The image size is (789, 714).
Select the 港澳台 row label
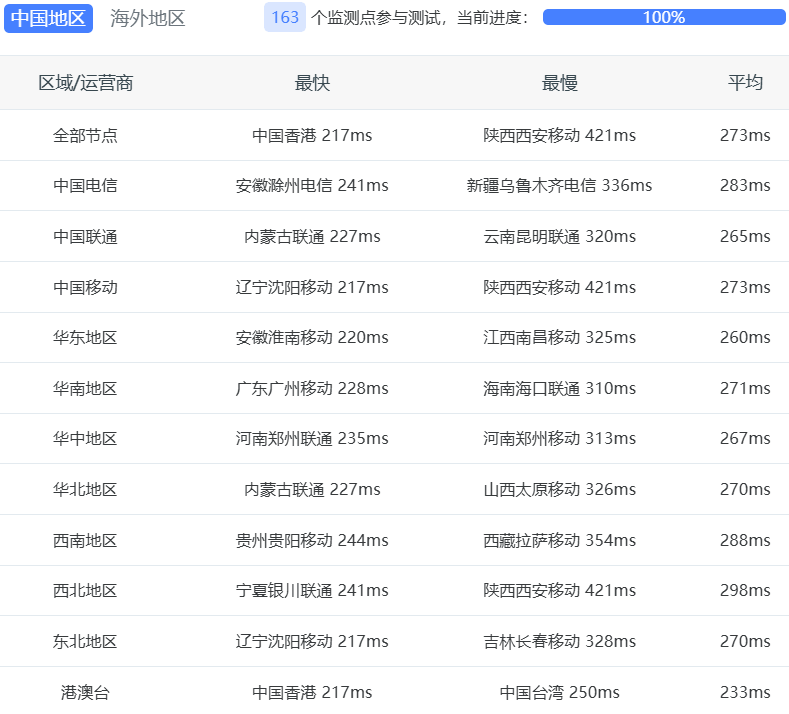click(86, 692)
